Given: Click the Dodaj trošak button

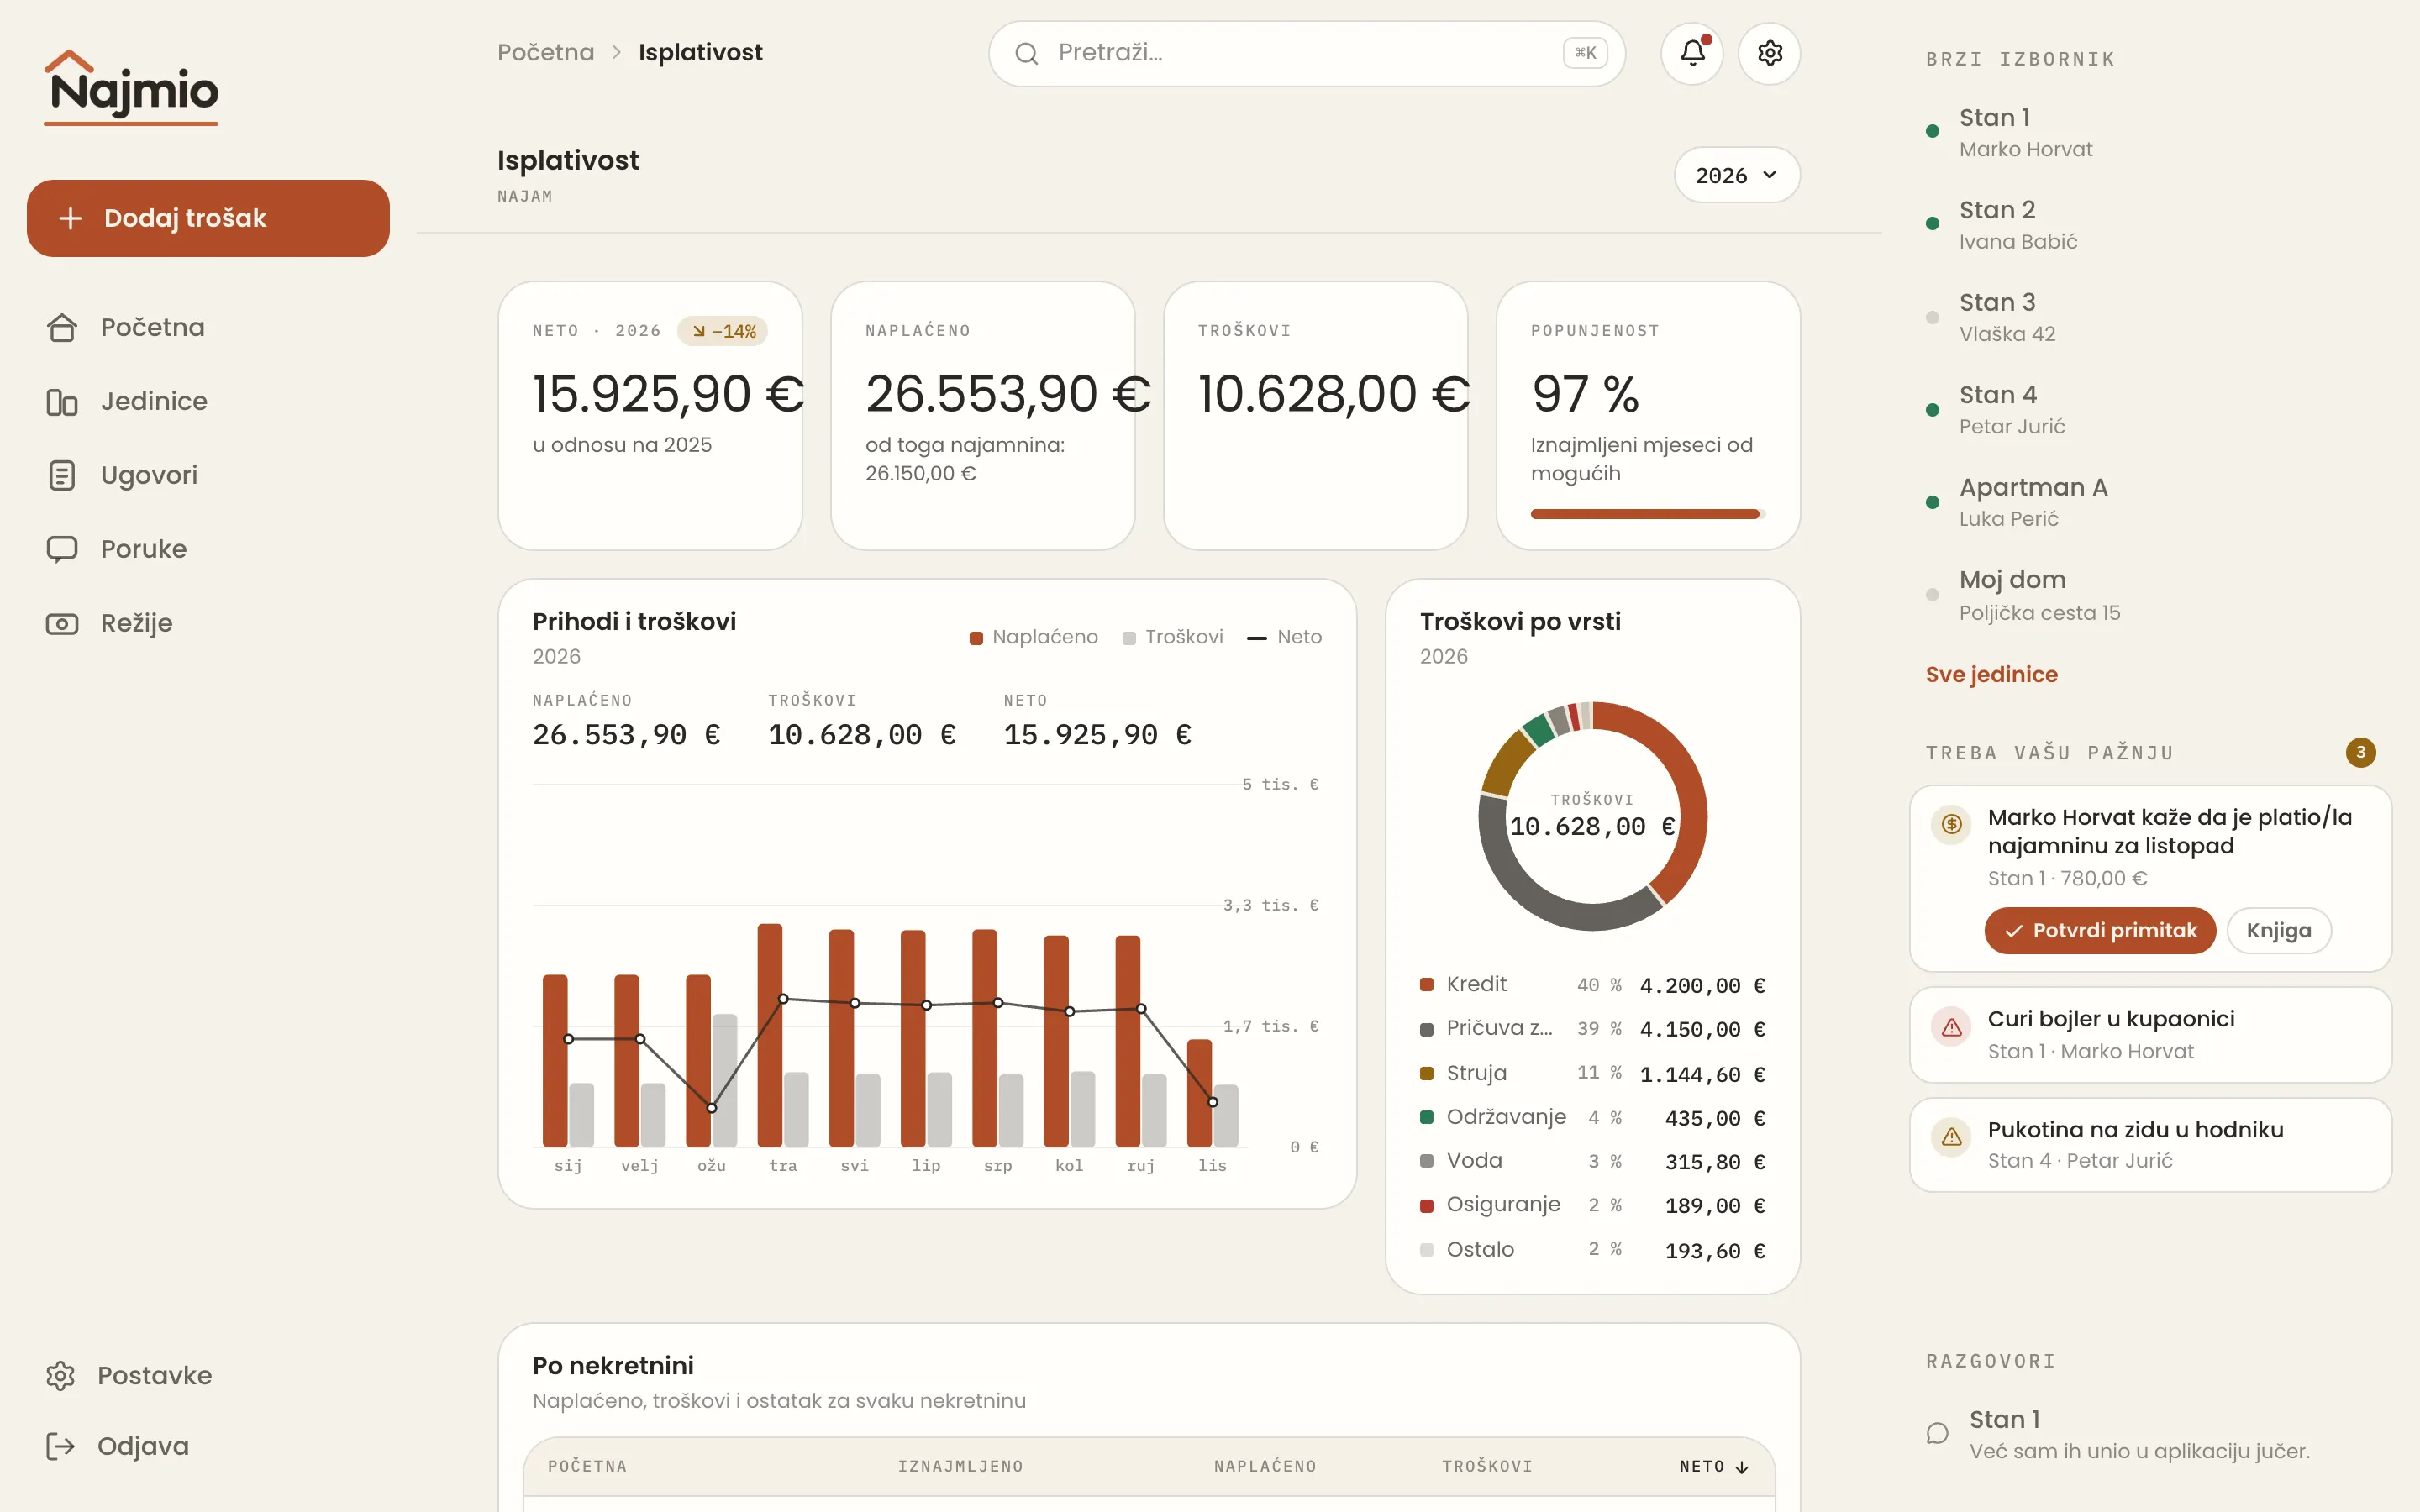Looking at the screenshot, I should pyautogui.click(x=208, y=218).
